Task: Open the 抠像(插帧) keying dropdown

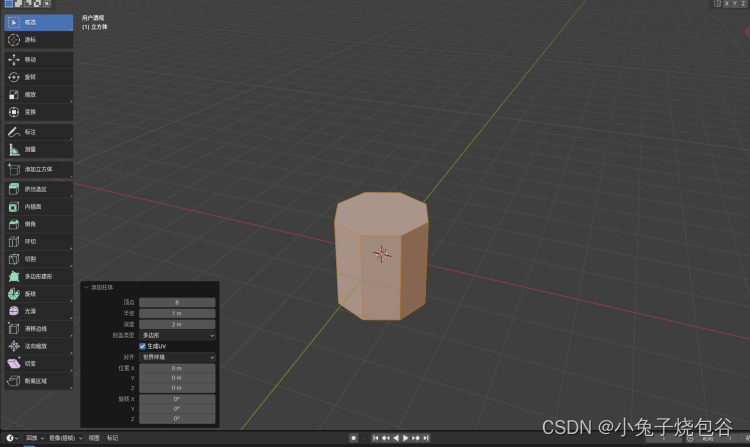Action: [x=66, y=438]
